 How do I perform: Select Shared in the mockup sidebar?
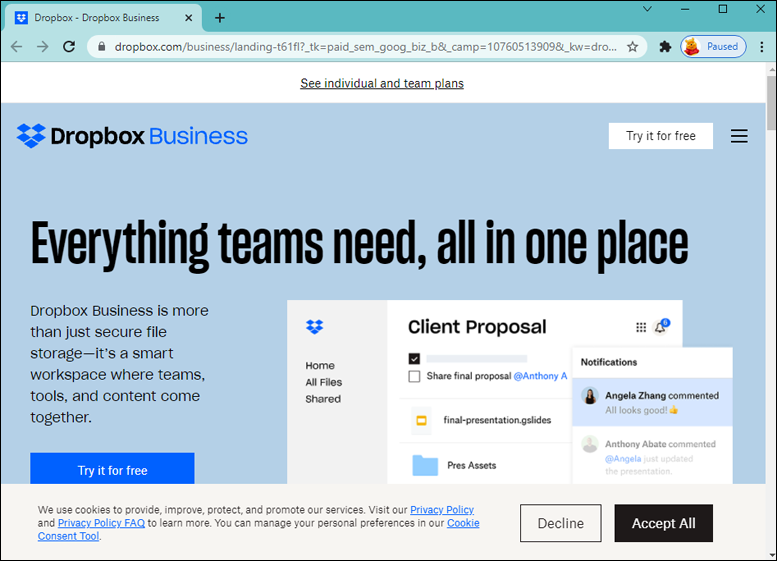tap(323, 399)
